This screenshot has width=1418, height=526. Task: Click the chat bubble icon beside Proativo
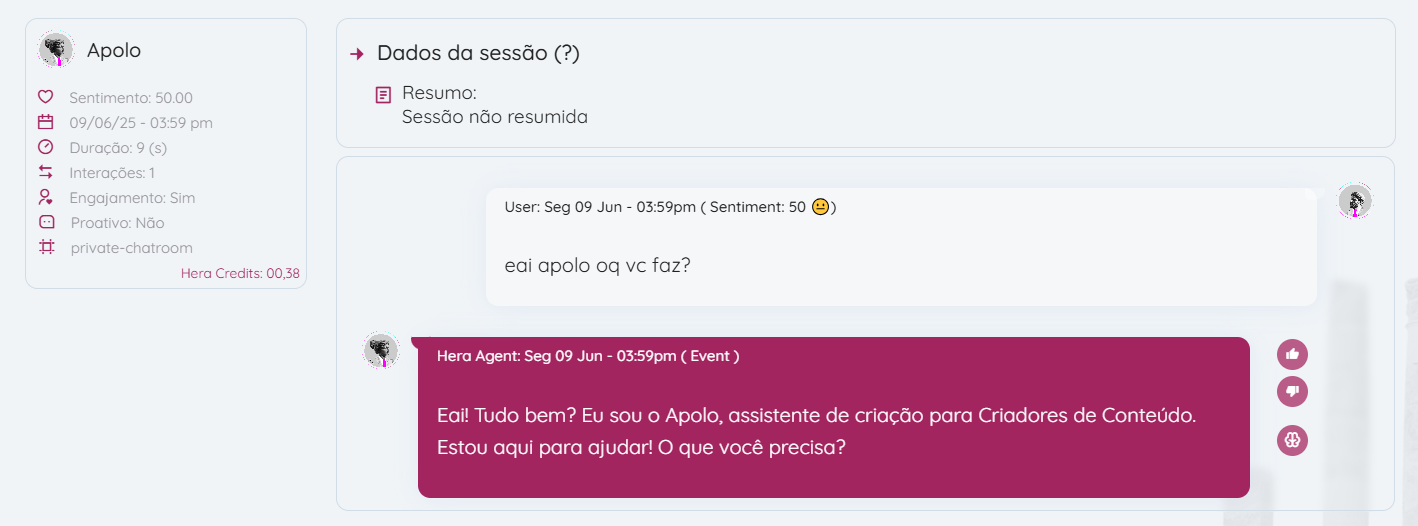(46, 222)
